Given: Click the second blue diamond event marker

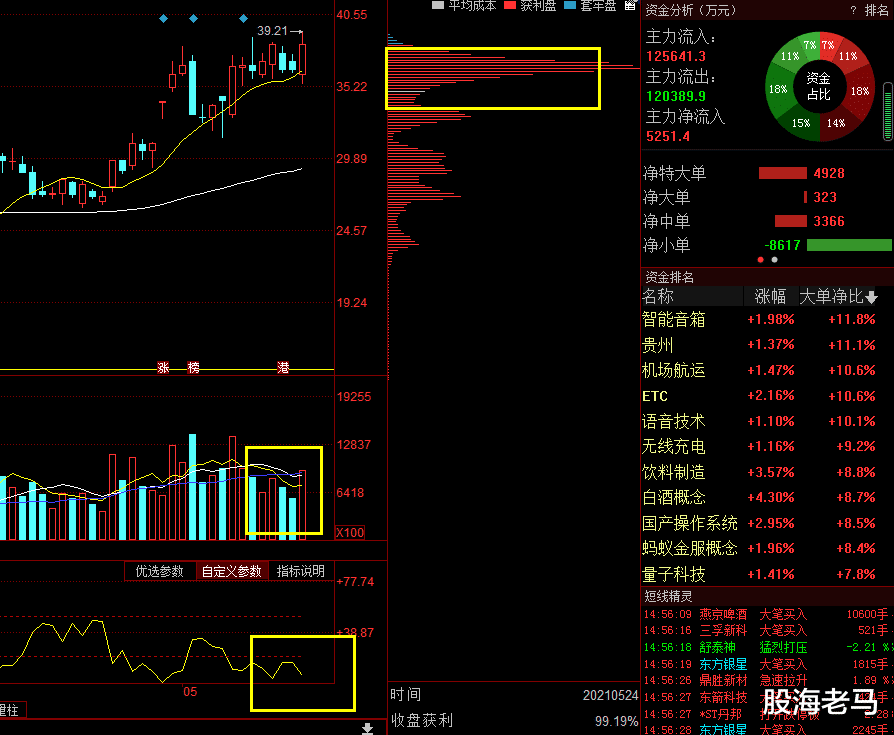Looking at the screenshot, I should tap(193, 19).
